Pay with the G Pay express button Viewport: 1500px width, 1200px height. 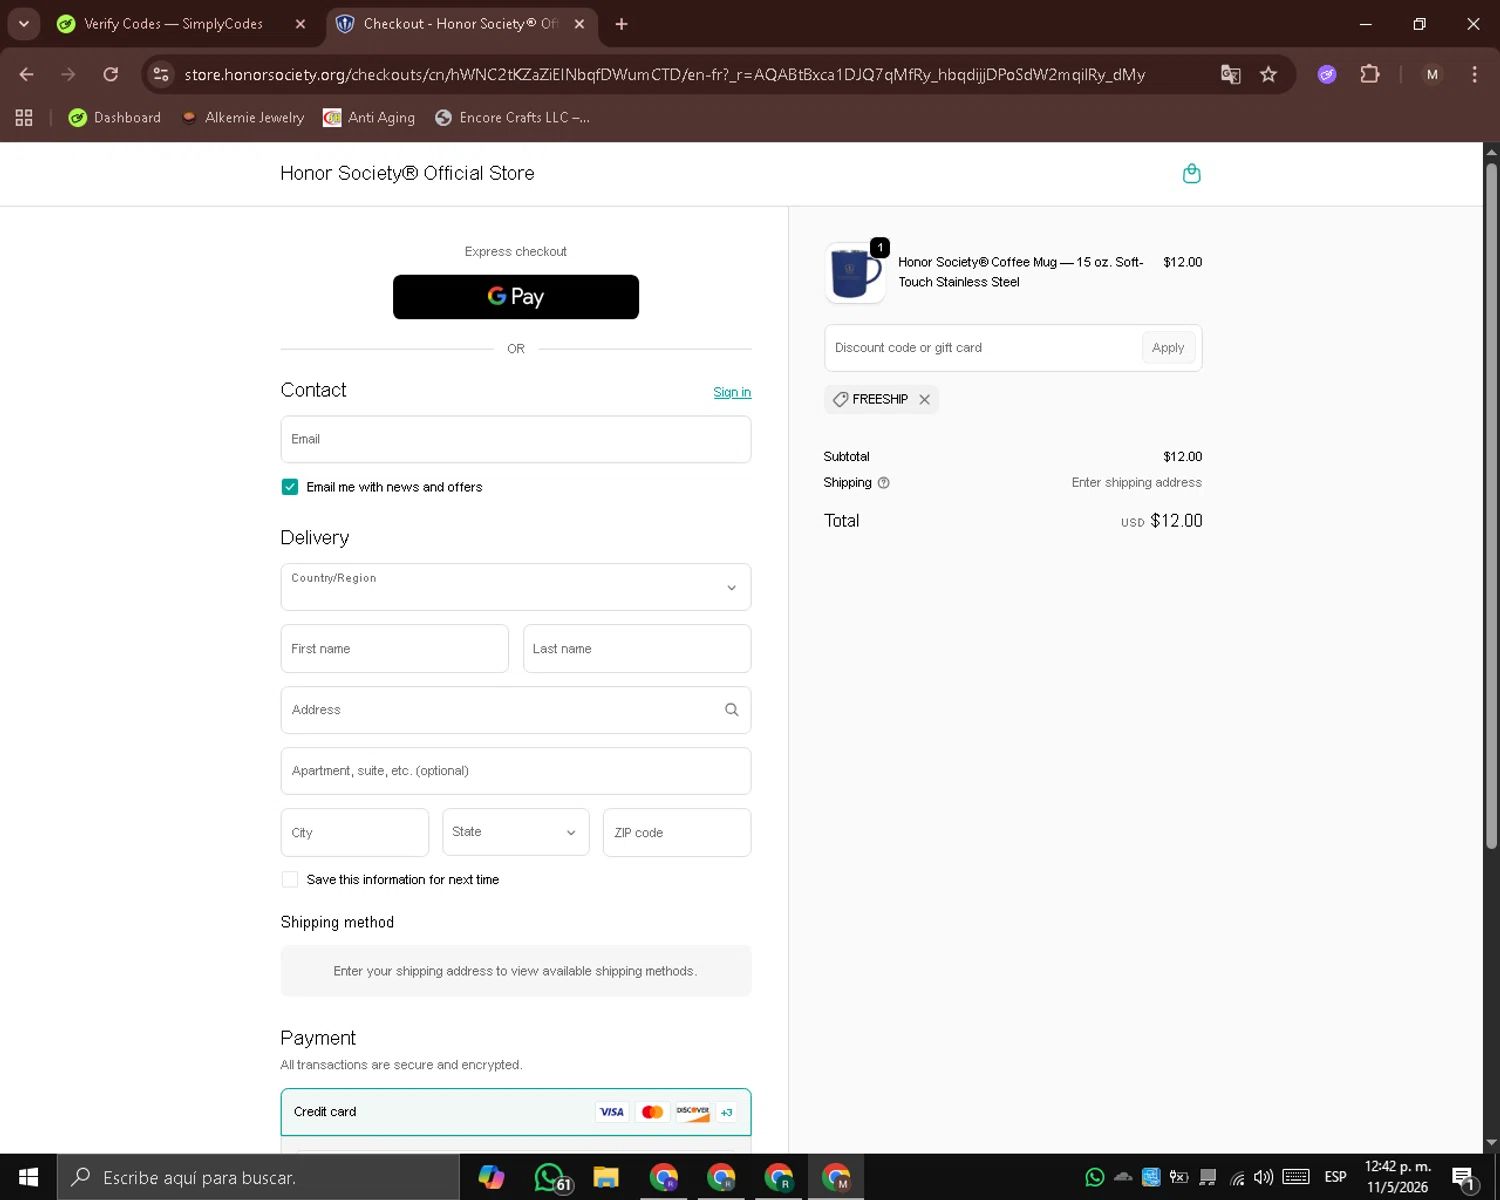(516, 297)
